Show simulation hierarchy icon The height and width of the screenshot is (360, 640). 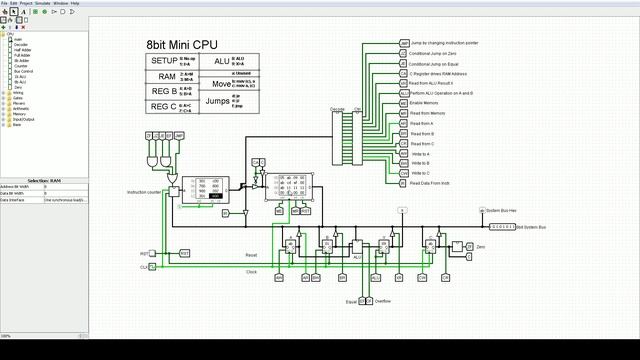[x=11, y=20]
